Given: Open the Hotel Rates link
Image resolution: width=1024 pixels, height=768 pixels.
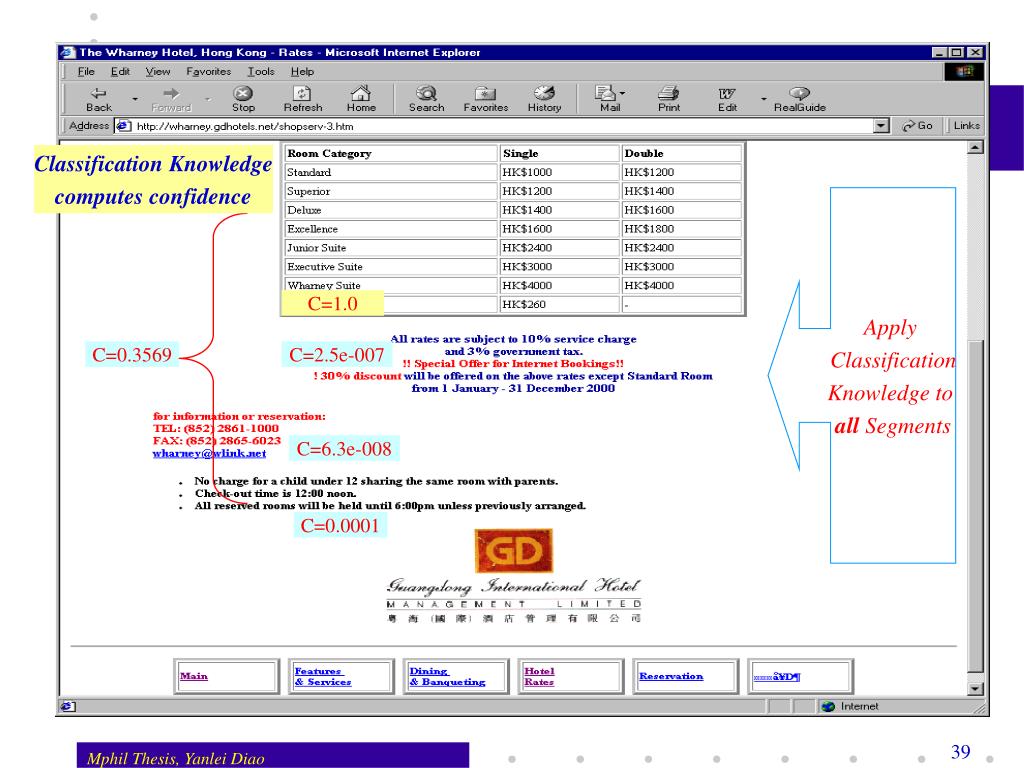Looking at the screenshot, I should tap(539, 677).
